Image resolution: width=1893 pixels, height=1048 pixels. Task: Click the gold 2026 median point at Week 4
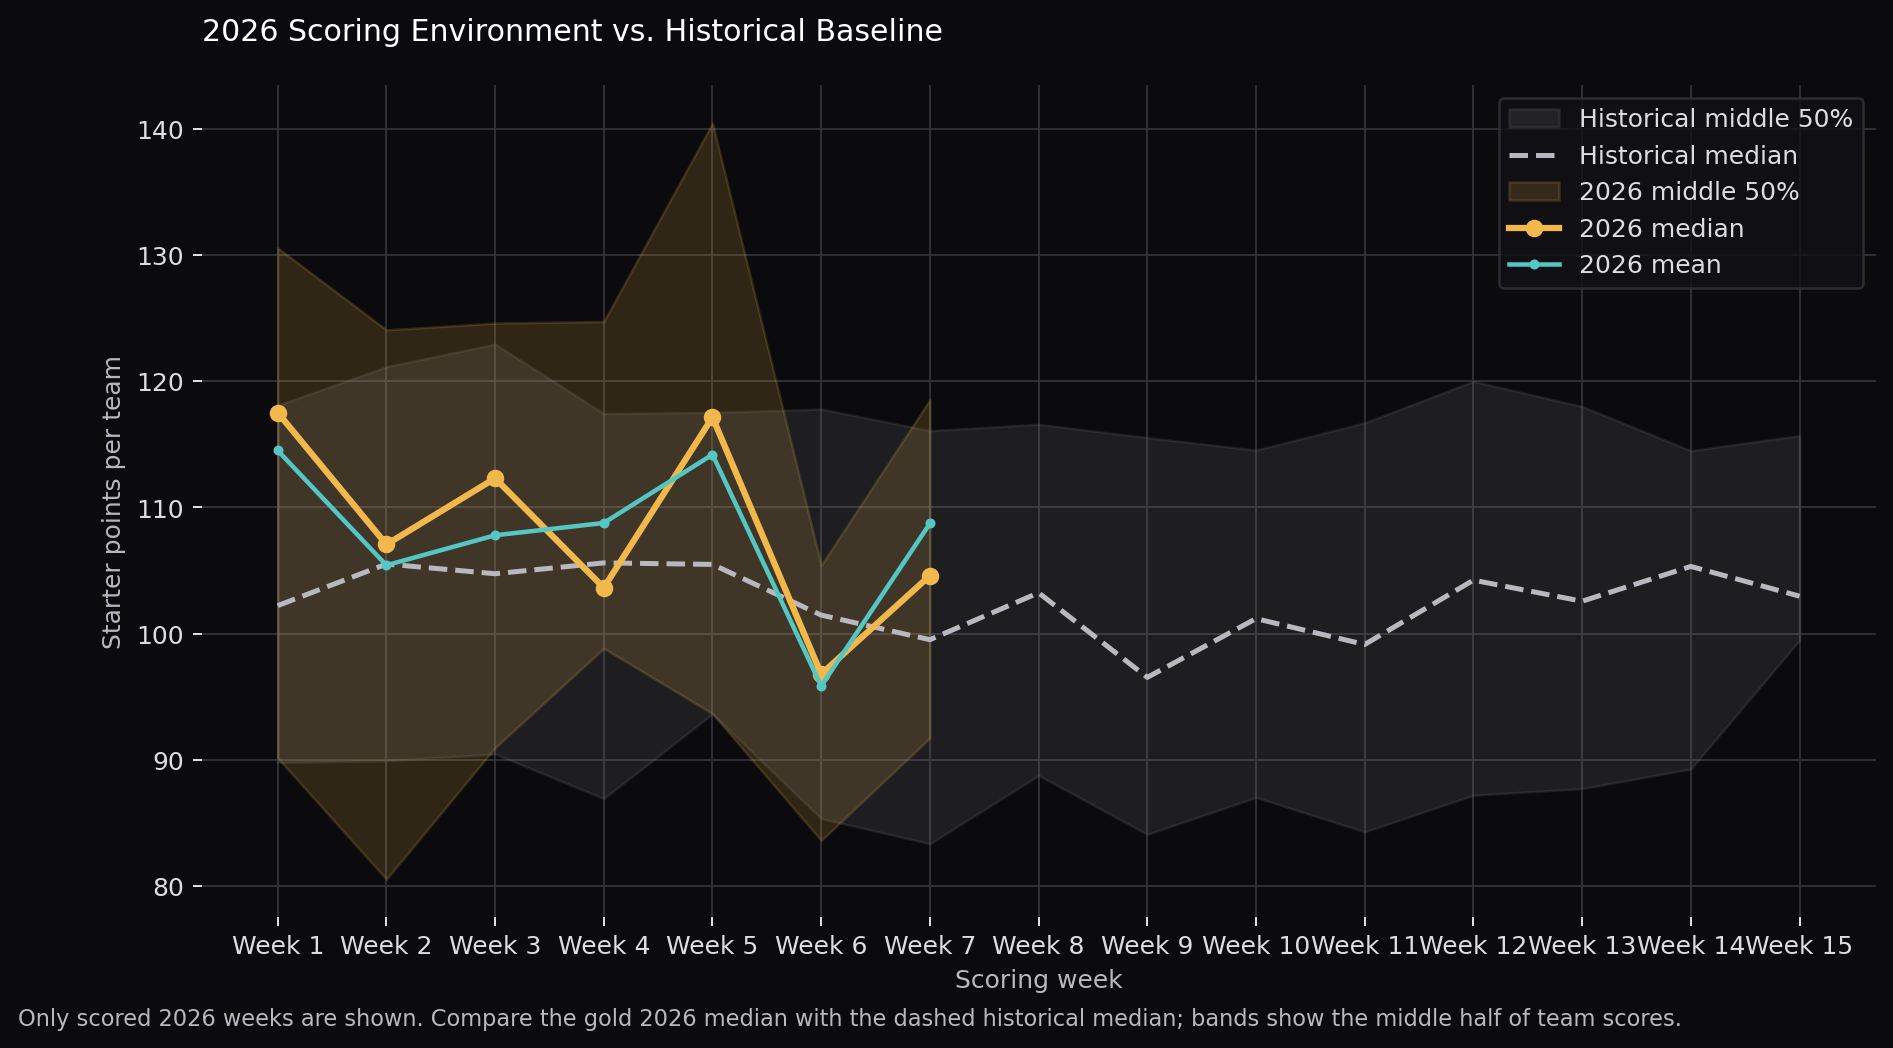point(604,588)
